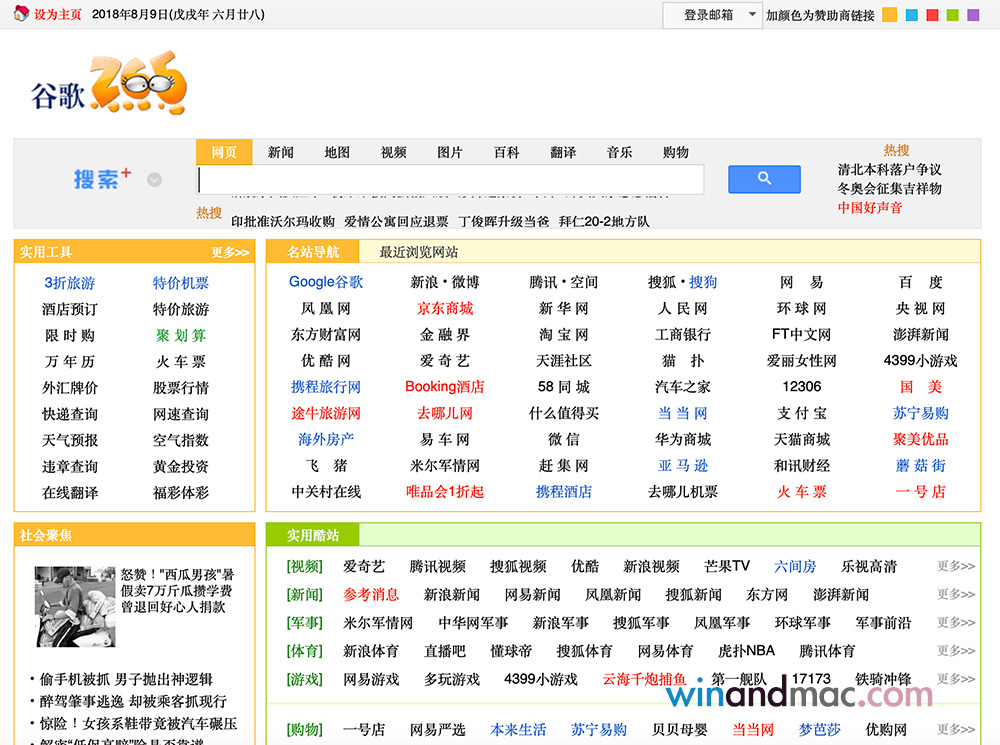This screenshot has height=745, width=1000.
Task: Click the red house homepage icon
Action: pyautogui.click(x=21, y=14)
